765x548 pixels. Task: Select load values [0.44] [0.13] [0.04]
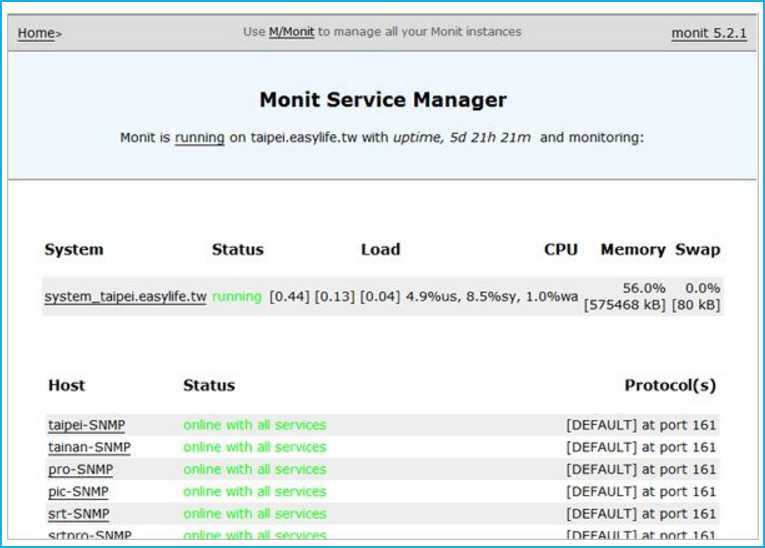[335, 297]
